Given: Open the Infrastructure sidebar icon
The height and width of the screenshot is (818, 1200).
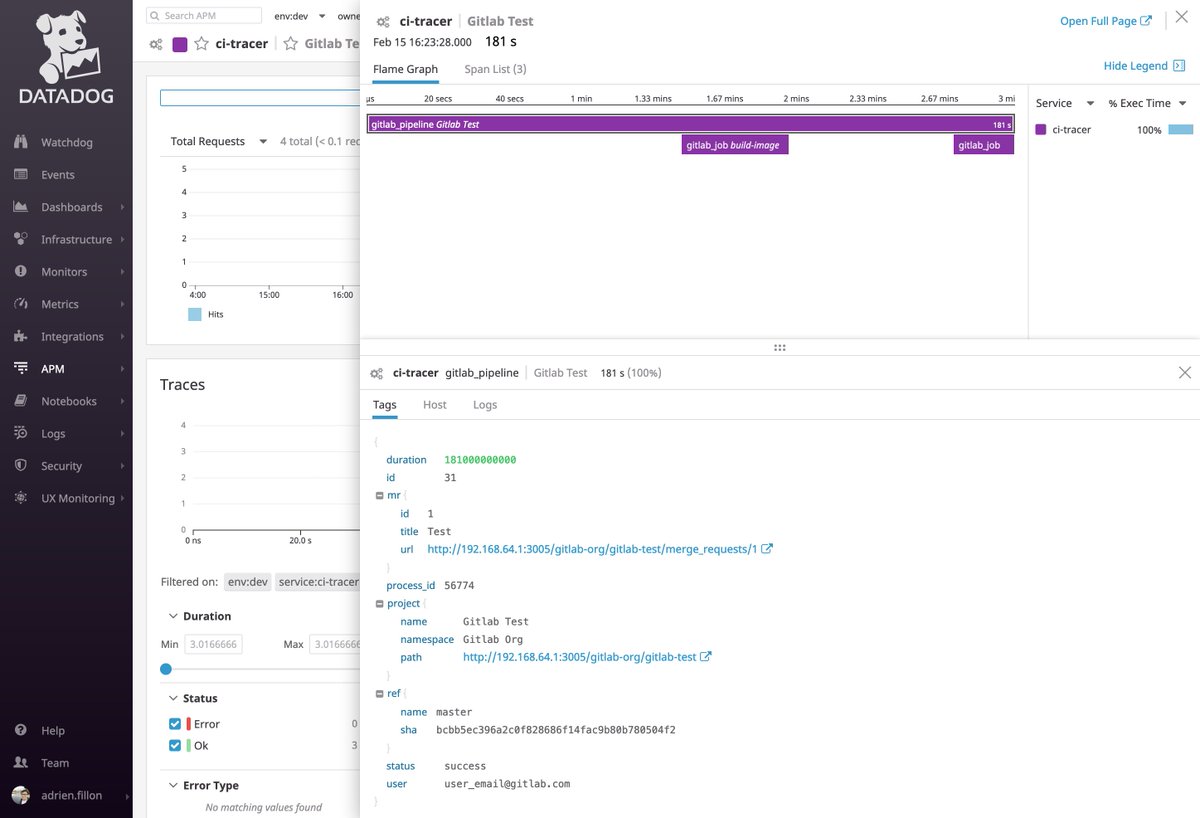Looking at the screenshot, I should pos(21,239).
